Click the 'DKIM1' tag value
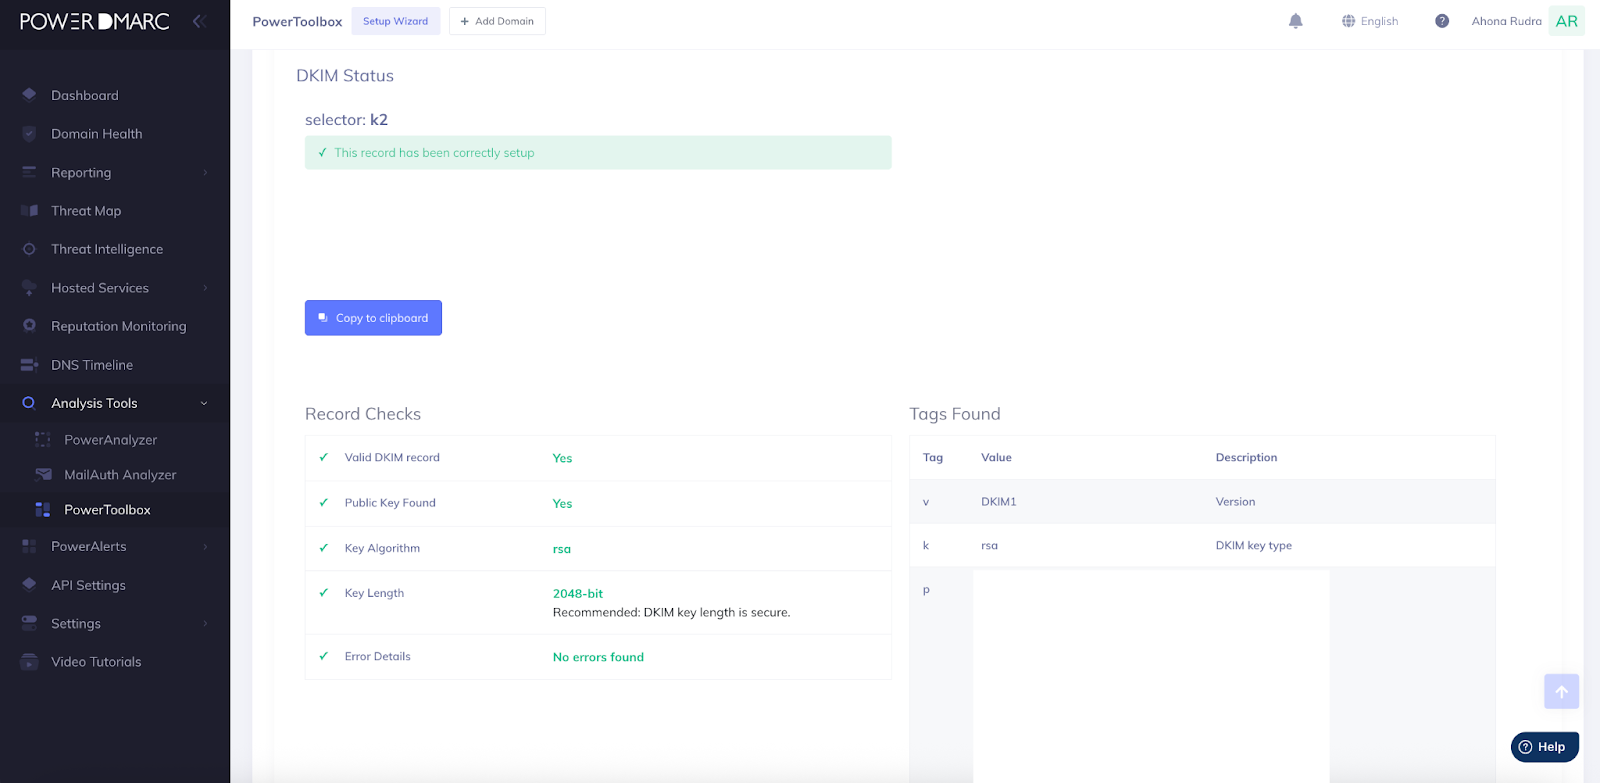The image size is (1600, 783). pos(999,502)
